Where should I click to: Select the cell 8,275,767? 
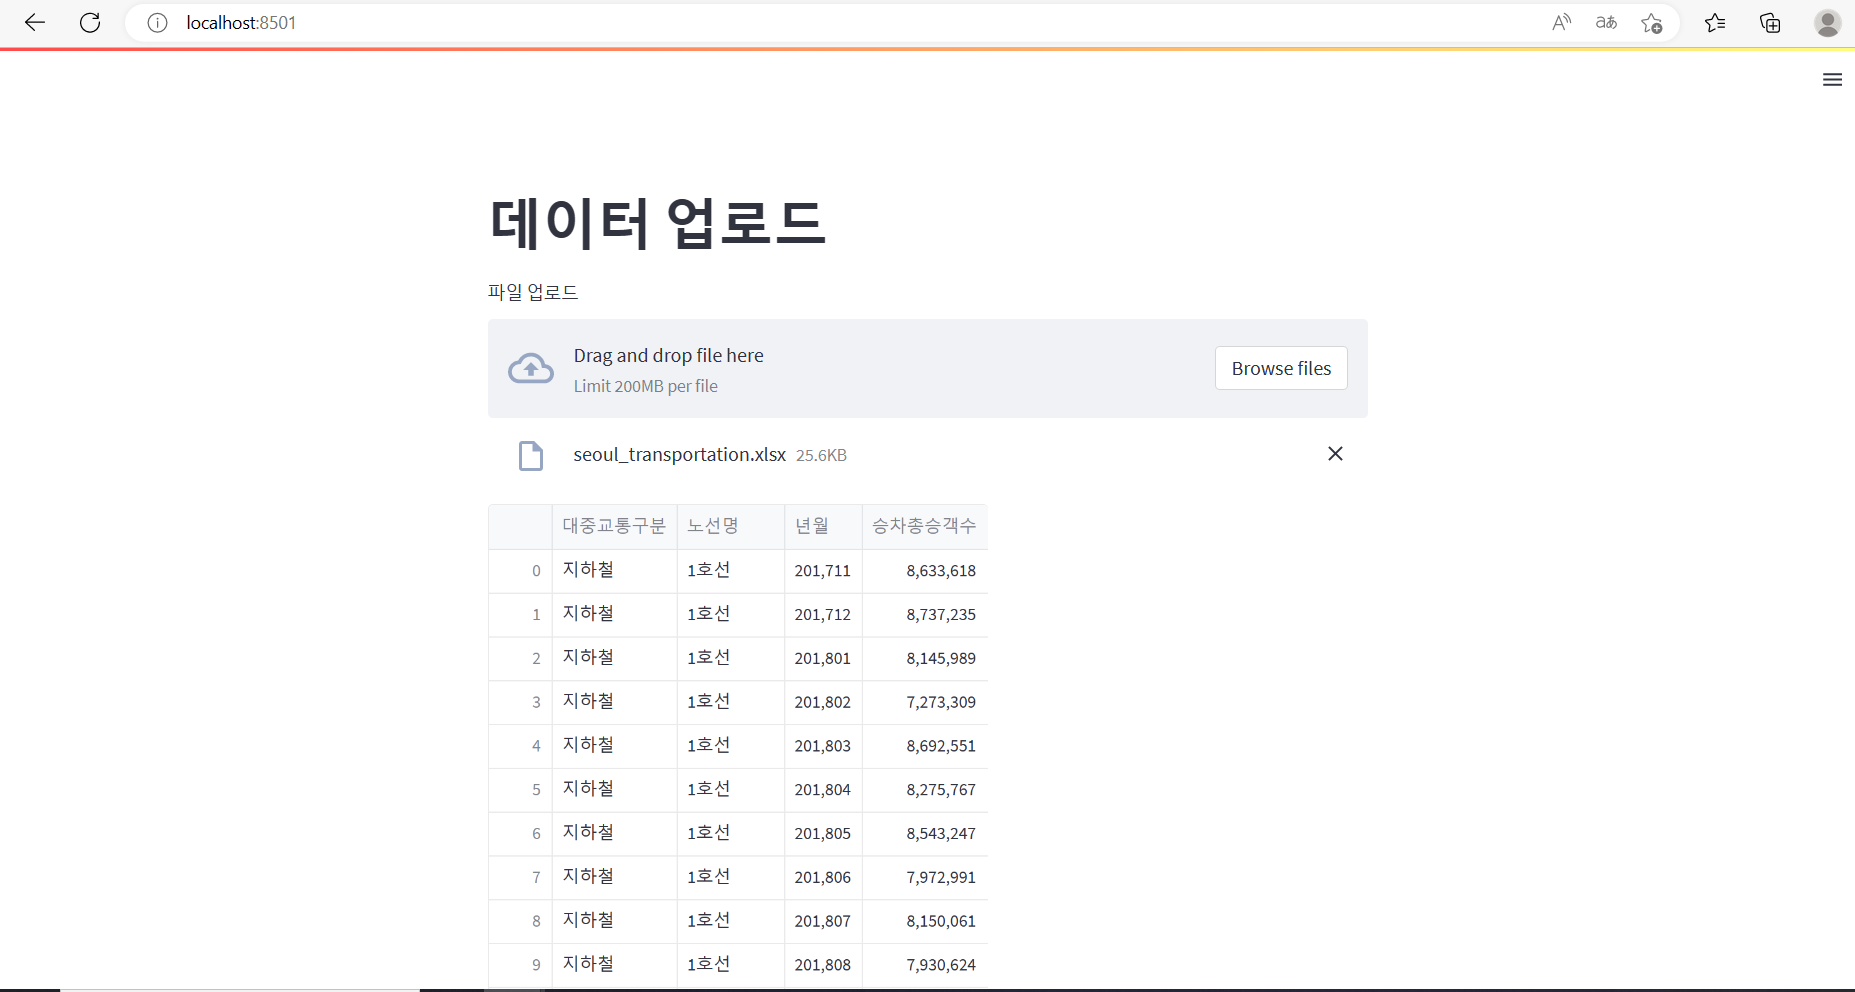tap(925, 790)
